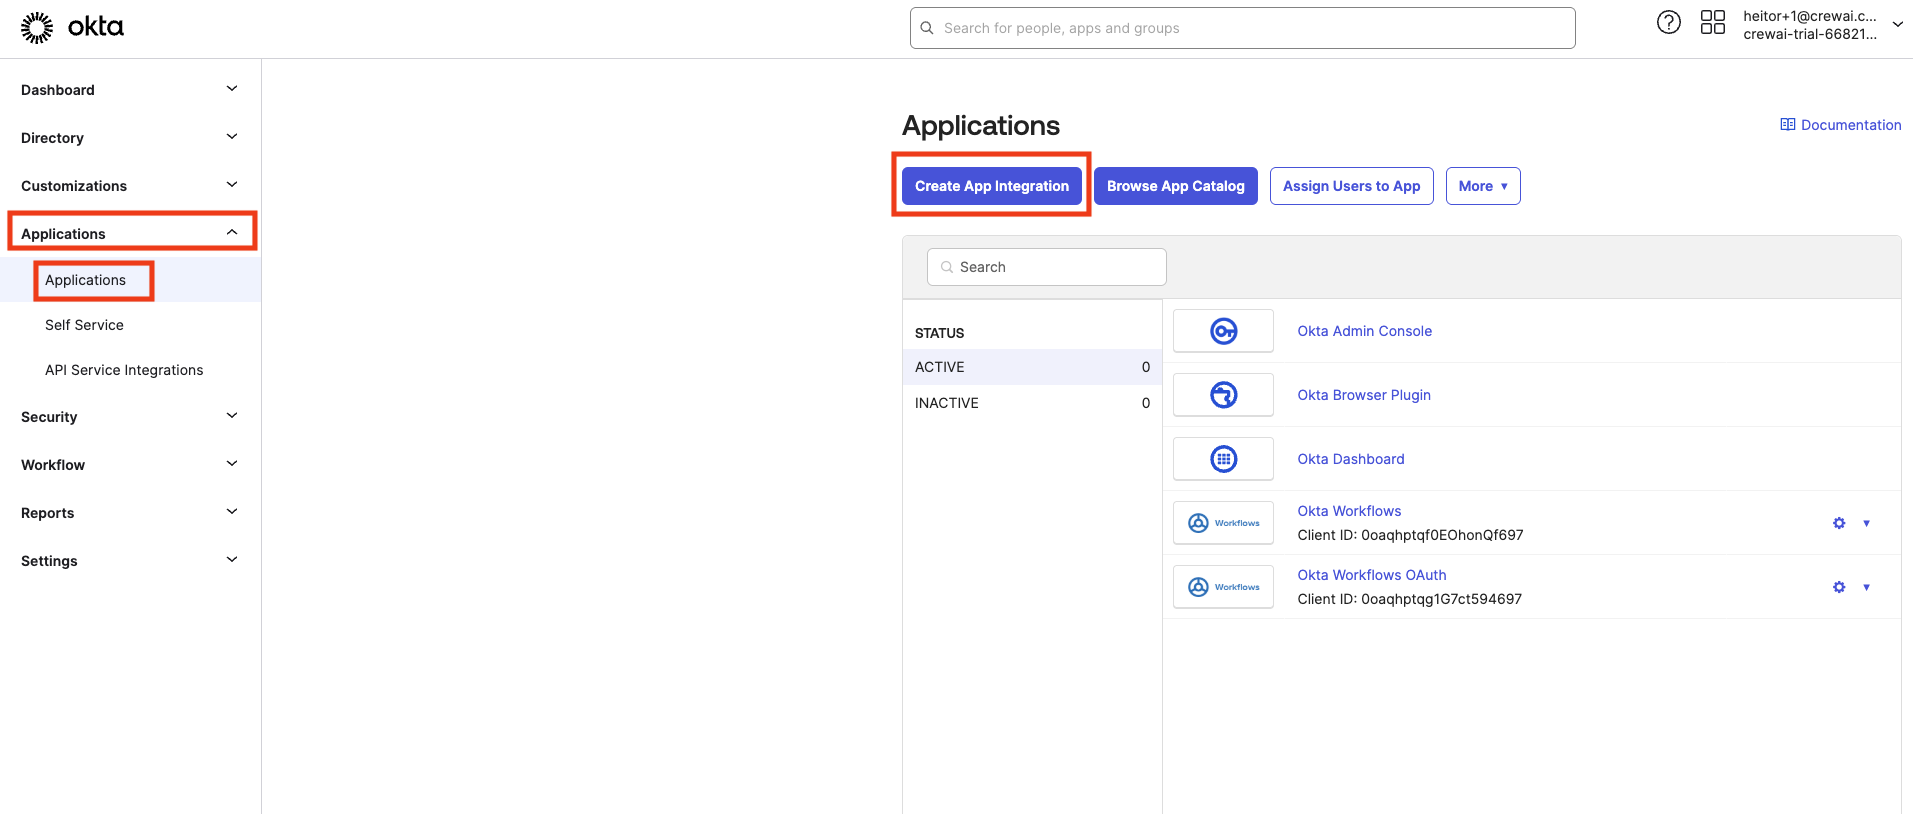This screenshot has height=814, width=1913.
Task: Filter by ACTIVE status
Action: pyautogui.click(x=1032, y=367)
